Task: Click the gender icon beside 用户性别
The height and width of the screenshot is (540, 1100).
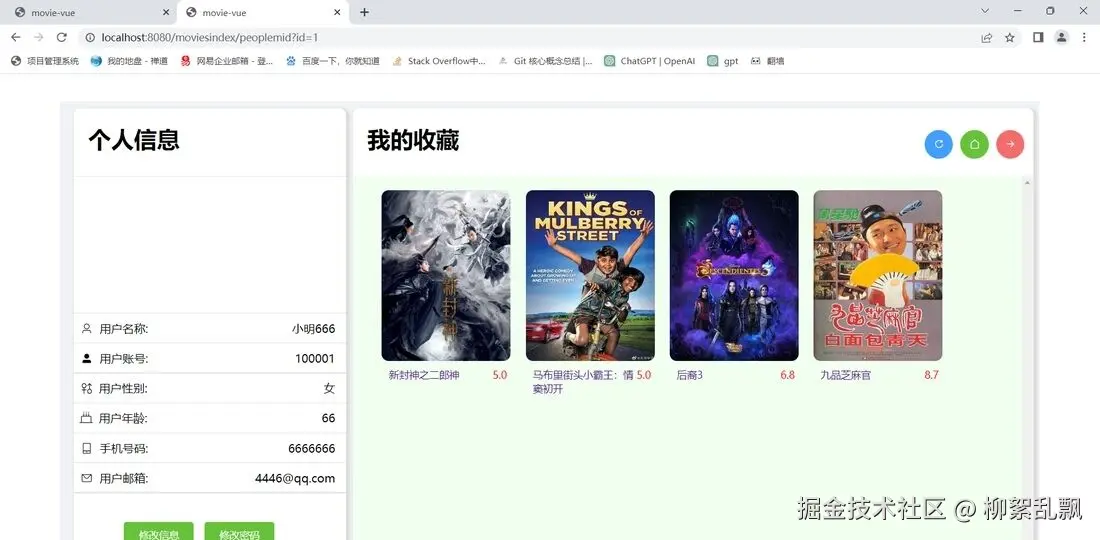Action: pos(87,389)
